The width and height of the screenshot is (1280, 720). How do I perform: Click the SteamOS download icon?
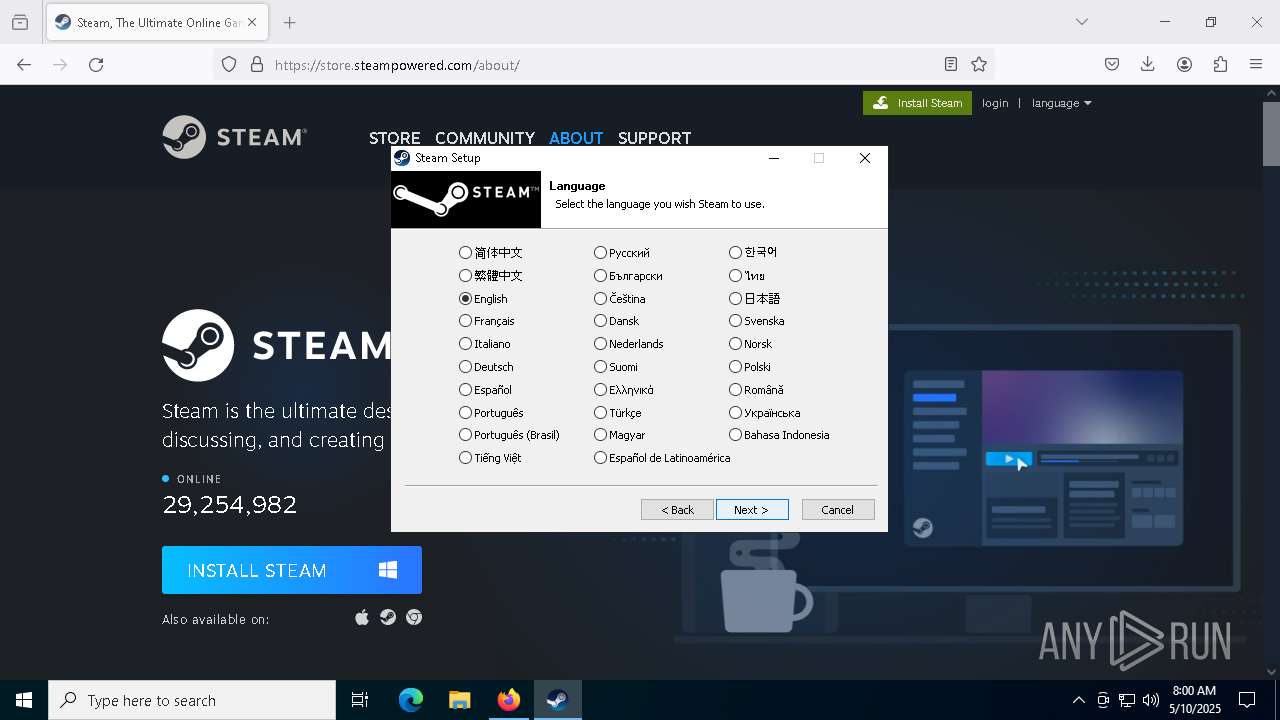(x=388, y=618)
